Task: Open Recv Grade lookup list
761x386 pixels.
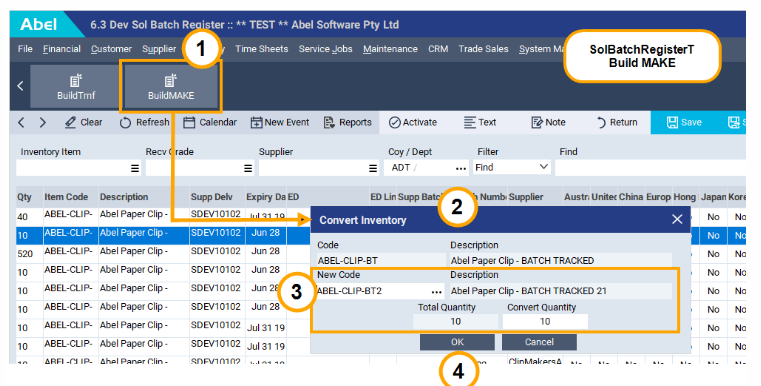Action: 248,168
